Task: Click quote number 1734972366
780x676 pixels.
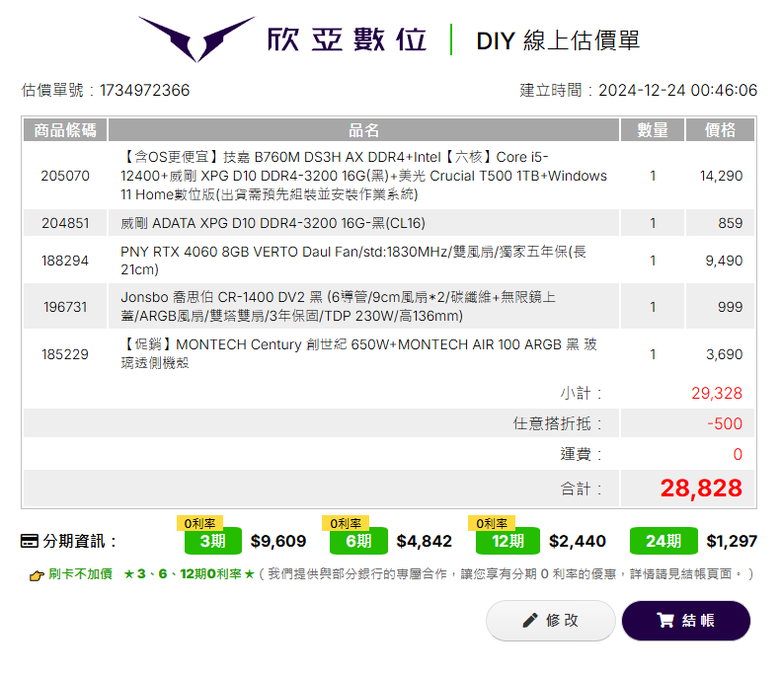Action: (145, 90)
